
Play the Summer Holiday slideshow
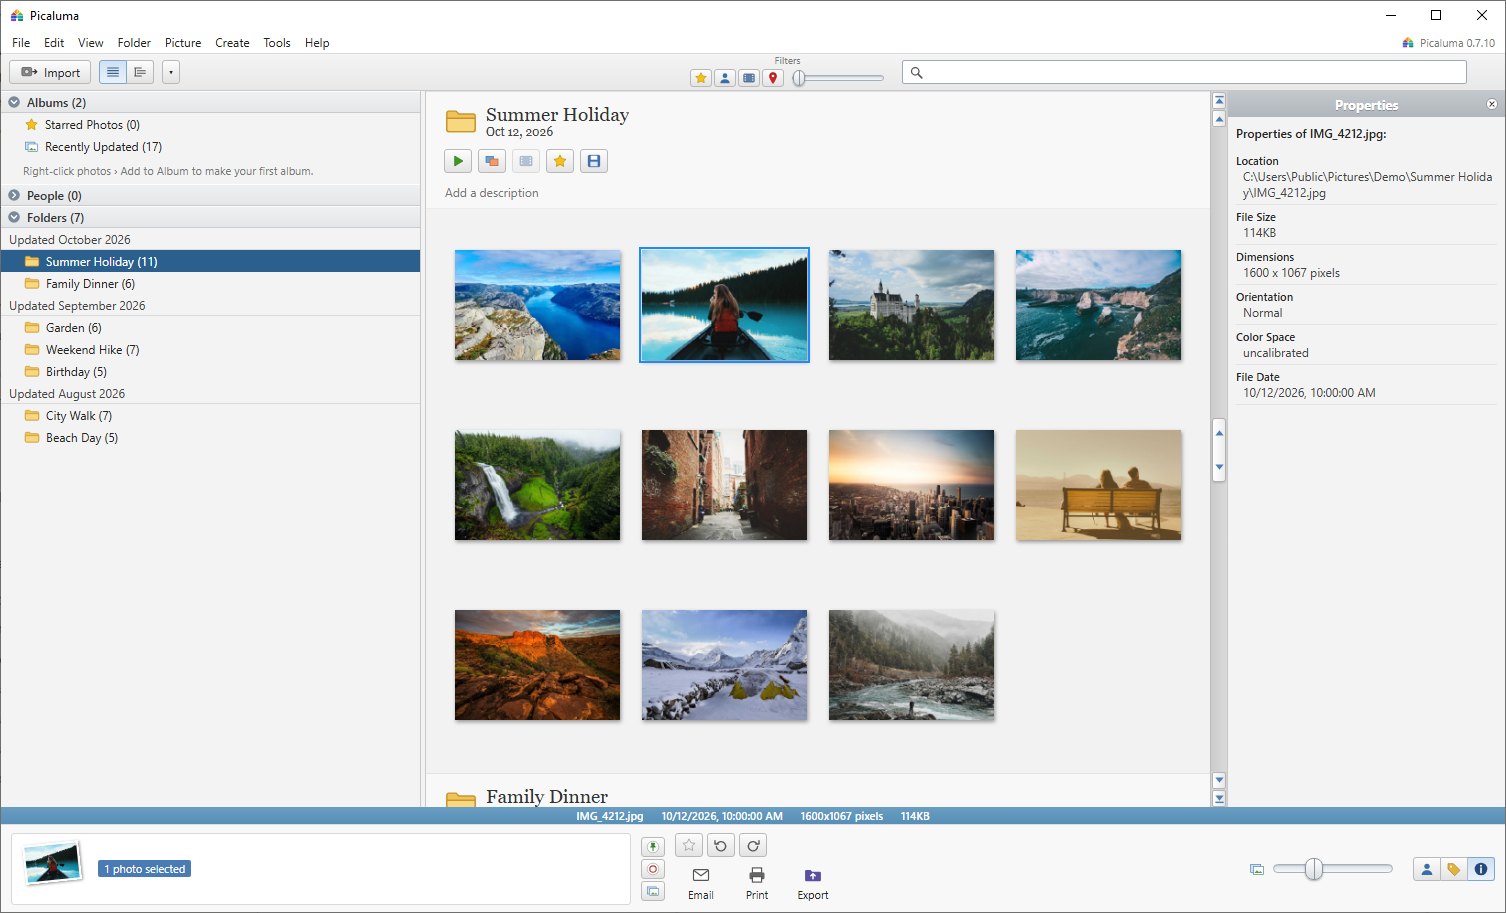pos(458,161)
